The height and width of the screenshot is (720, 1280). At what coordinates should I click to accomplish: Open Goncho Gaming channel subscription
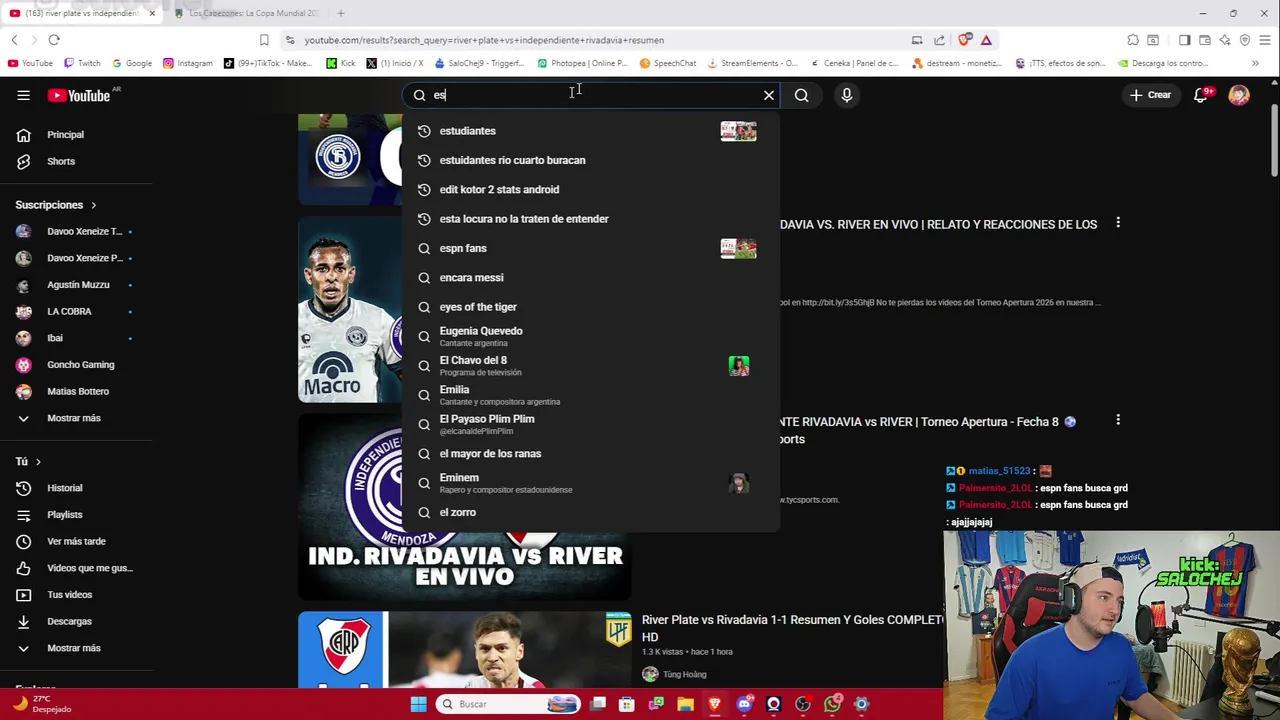point(74,365)
